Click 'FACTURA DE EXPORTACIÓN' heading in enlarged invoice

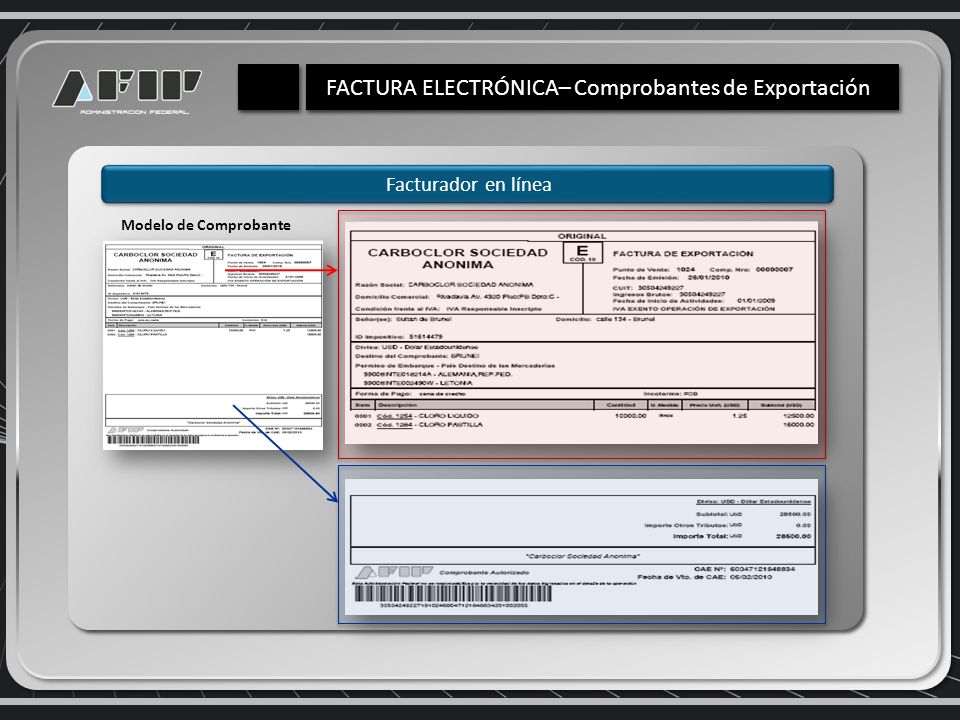click(683, 253)
